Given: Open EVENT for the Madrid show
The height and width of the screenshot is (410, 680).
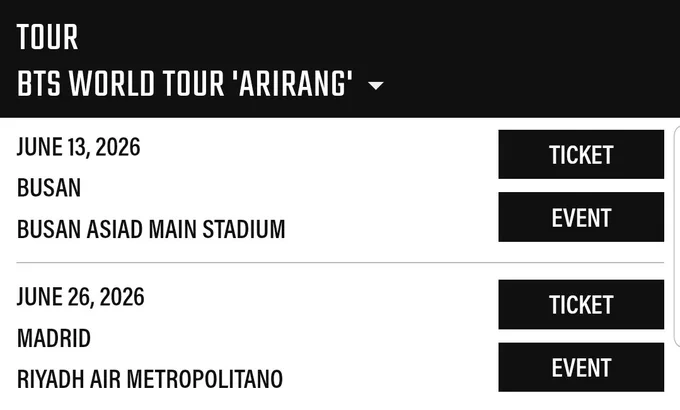Looking at the screenshot, I should 581,367.
